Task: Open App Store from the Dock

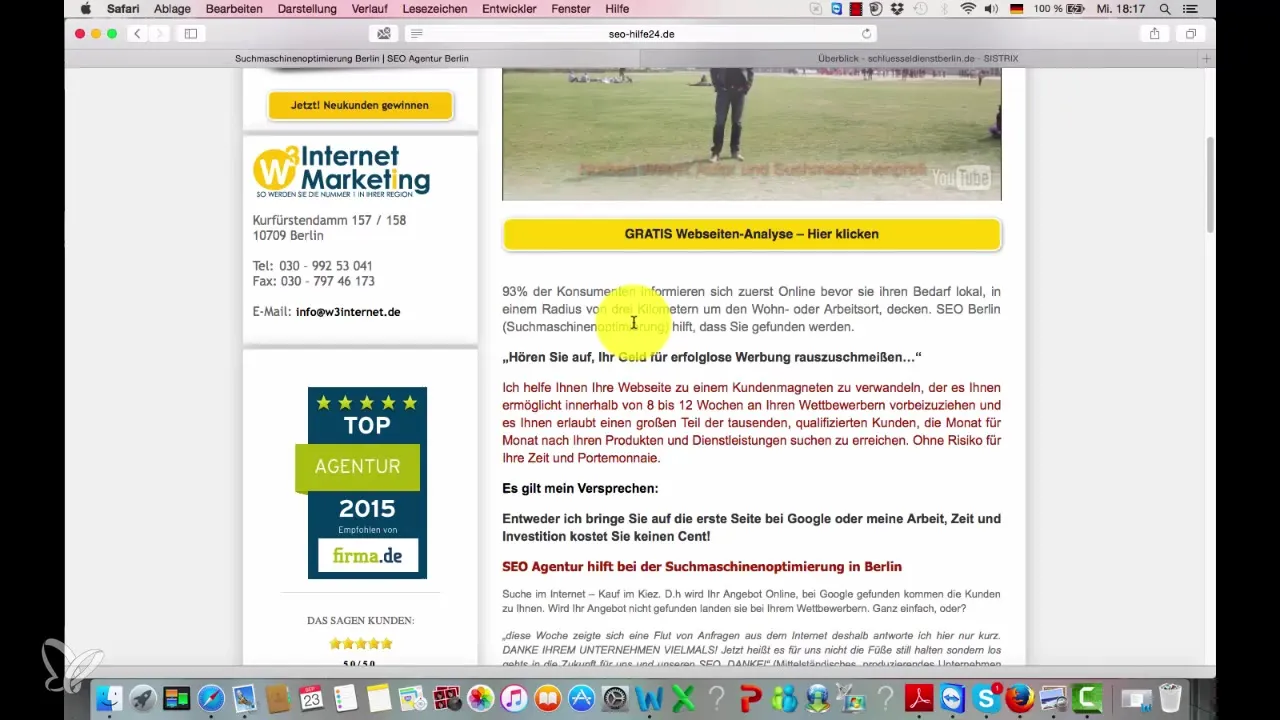Action: coord(581,698)
